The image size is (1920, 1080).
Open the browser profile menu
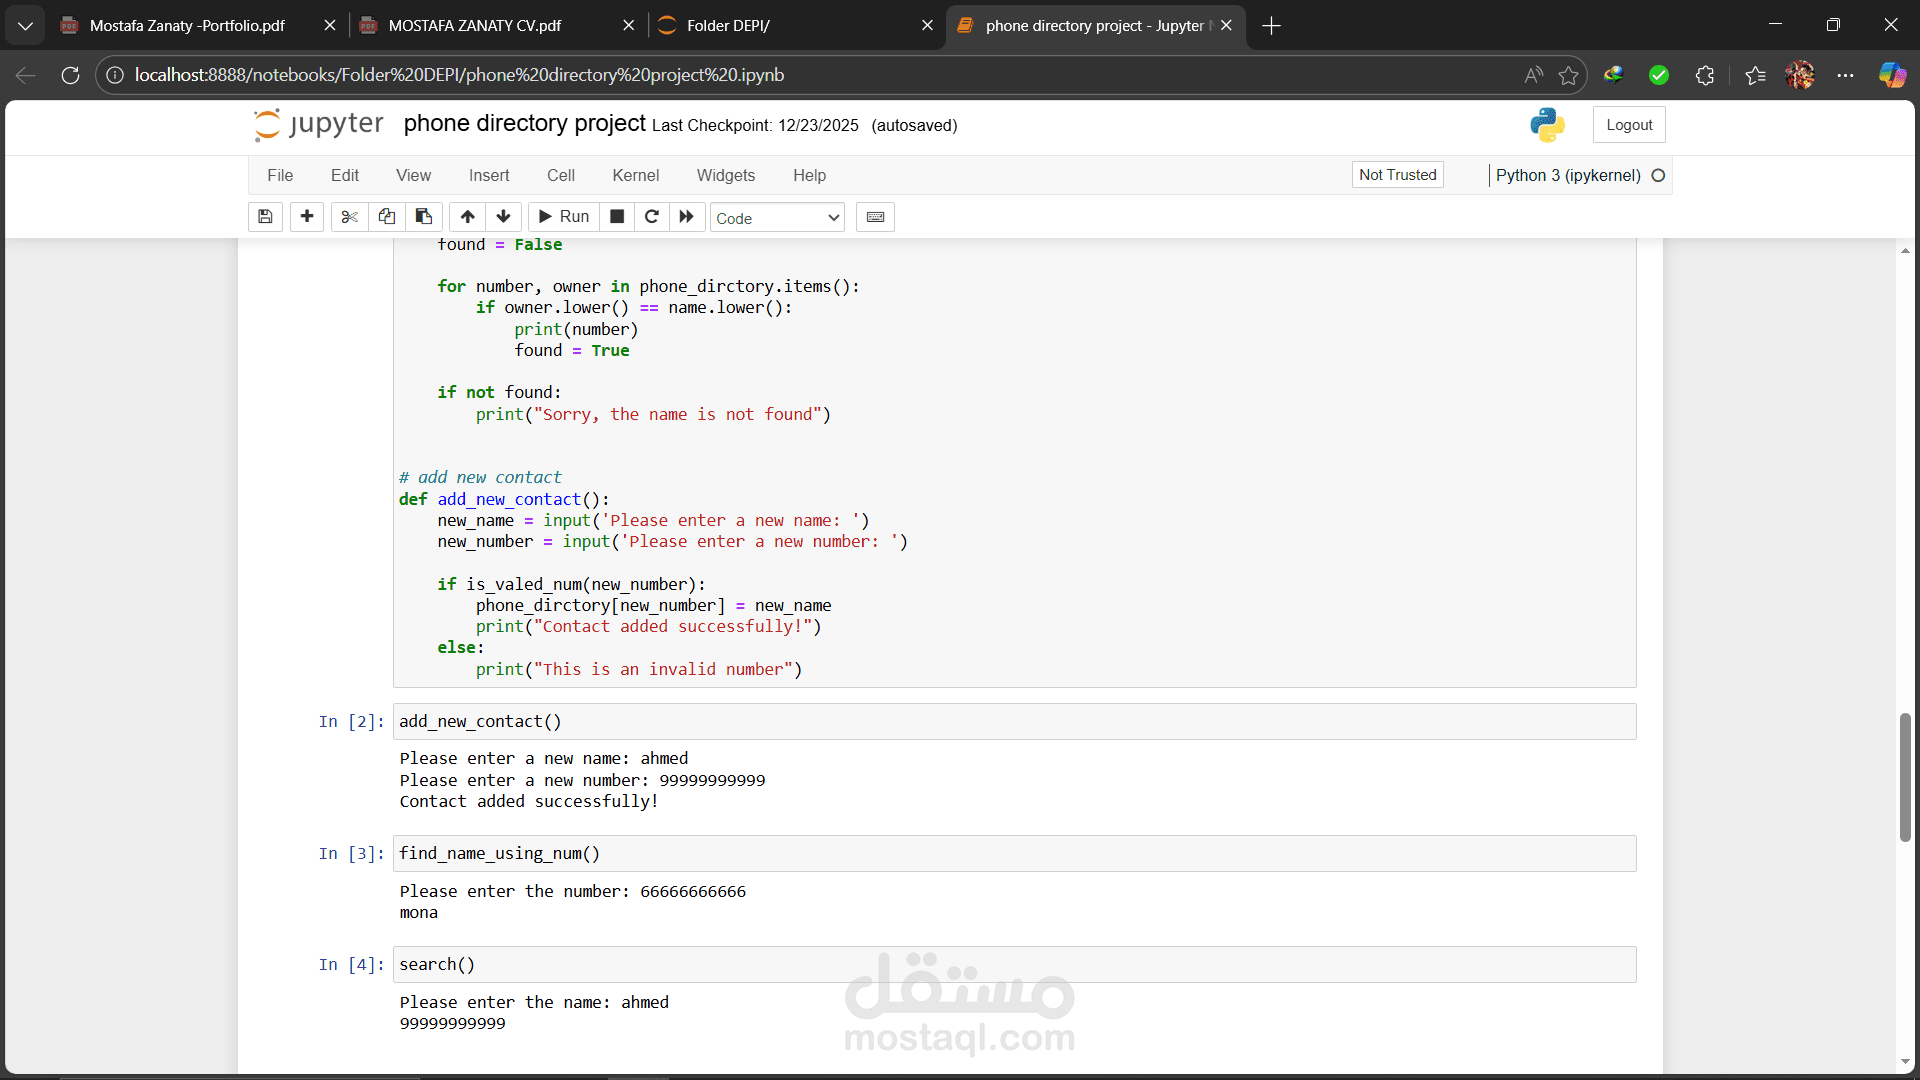[x=1800, y=75]
